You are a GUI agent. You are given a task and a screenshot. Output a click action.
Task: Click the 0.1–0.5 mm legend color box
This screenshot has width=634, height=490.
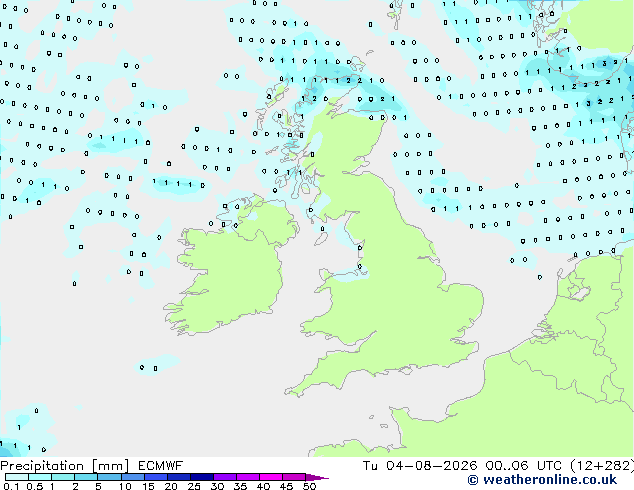click(17, 477)
